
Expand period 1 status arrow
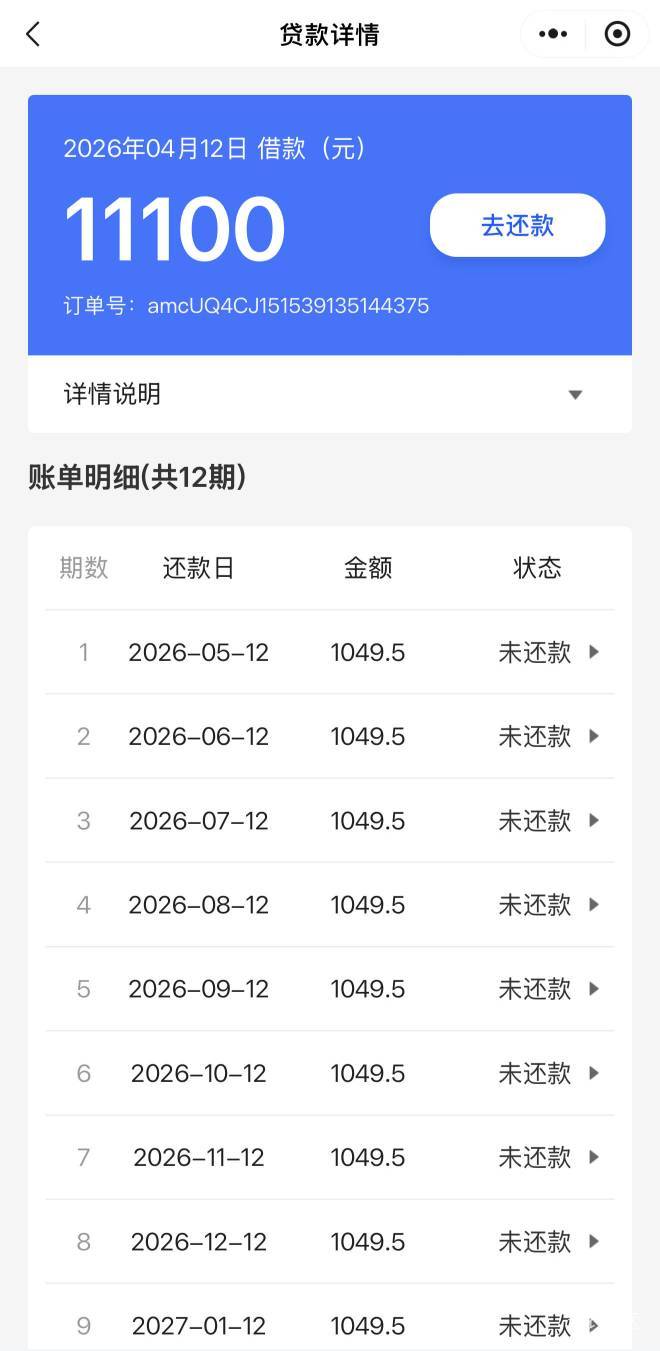(x=594, y=652)
